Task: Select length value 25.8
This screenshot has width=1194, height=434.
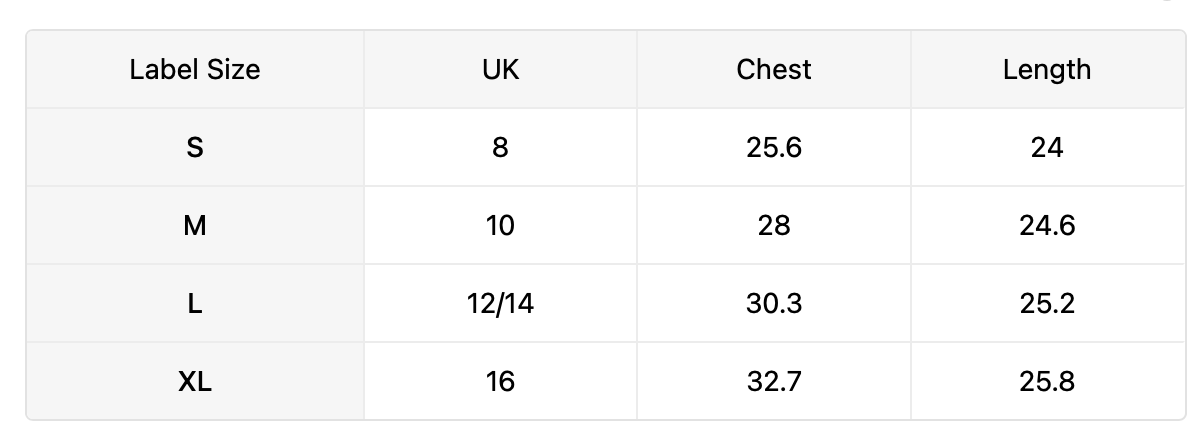Action: (1047, 381)
